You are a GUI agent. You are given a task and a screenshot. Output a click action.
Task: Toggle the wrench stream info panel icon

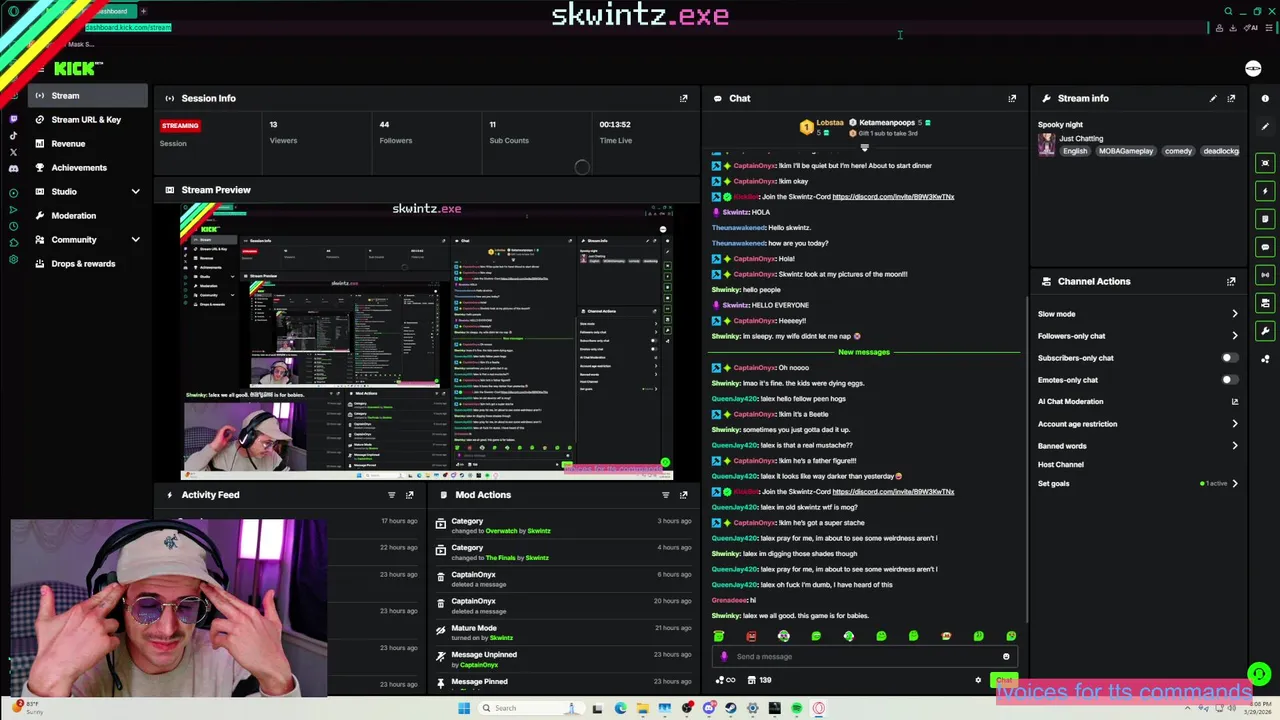click(x=1265, y=331)
